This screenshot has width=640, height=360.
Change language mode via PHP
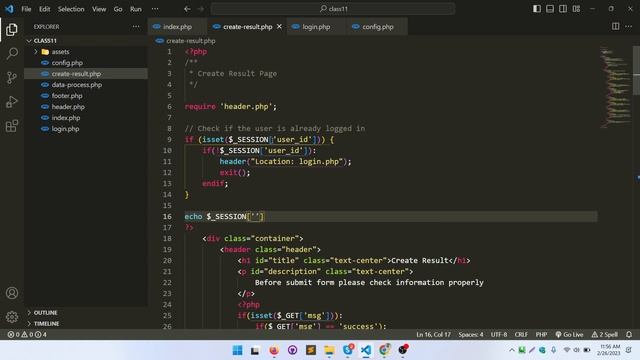pyautogui.click(x=541, y=334)
